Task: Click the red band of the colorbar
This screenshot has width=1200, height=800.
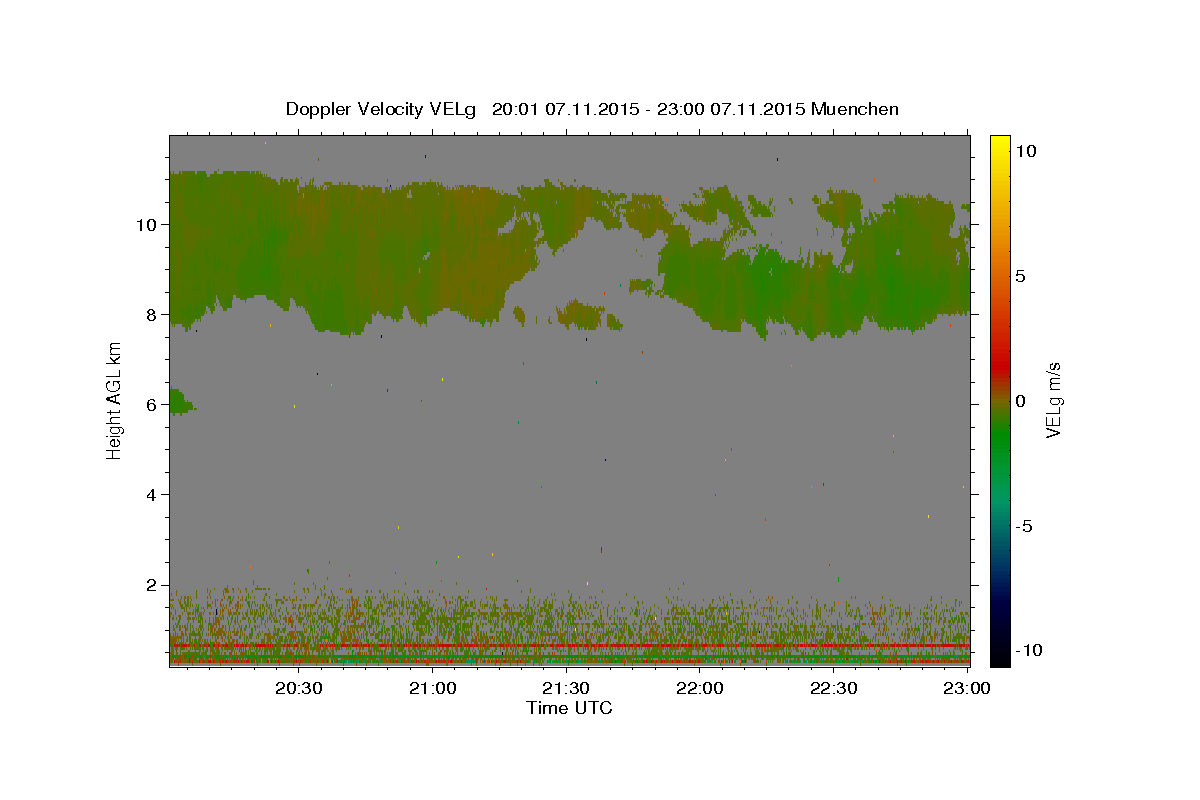Action: pos(1000,365)
